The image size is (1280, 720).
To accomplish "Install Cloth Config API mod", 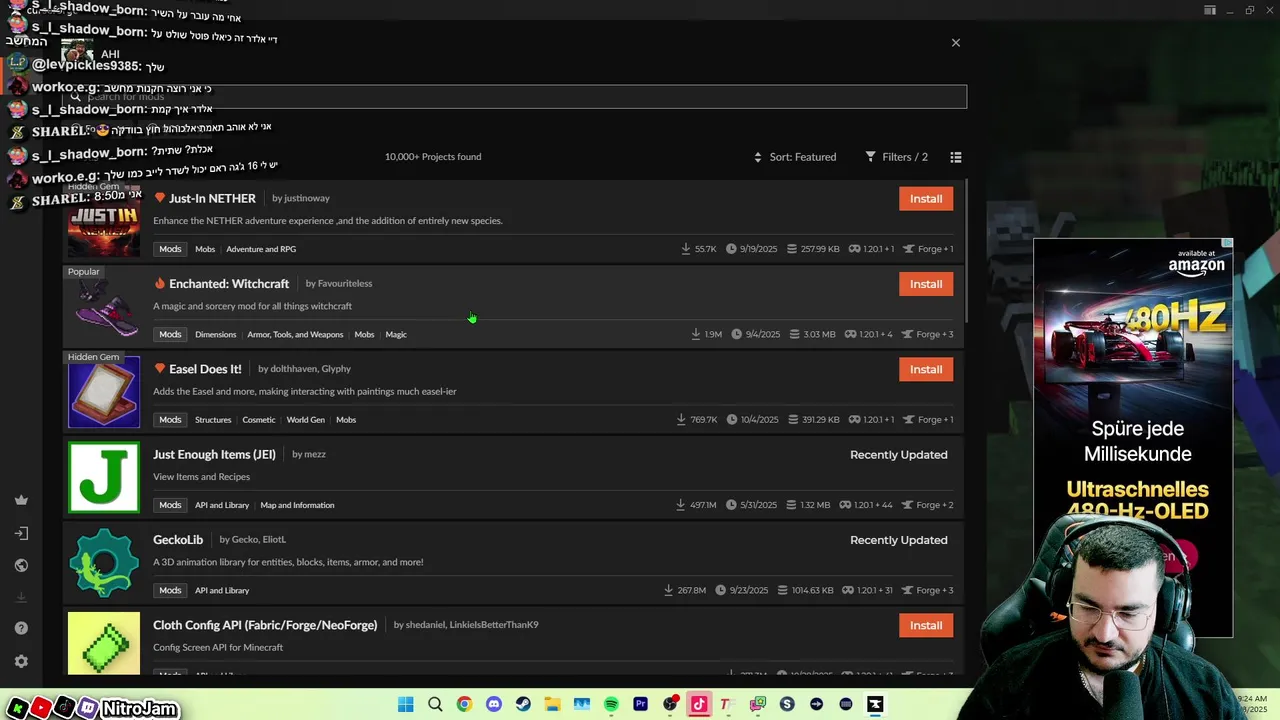I will 926,625.
